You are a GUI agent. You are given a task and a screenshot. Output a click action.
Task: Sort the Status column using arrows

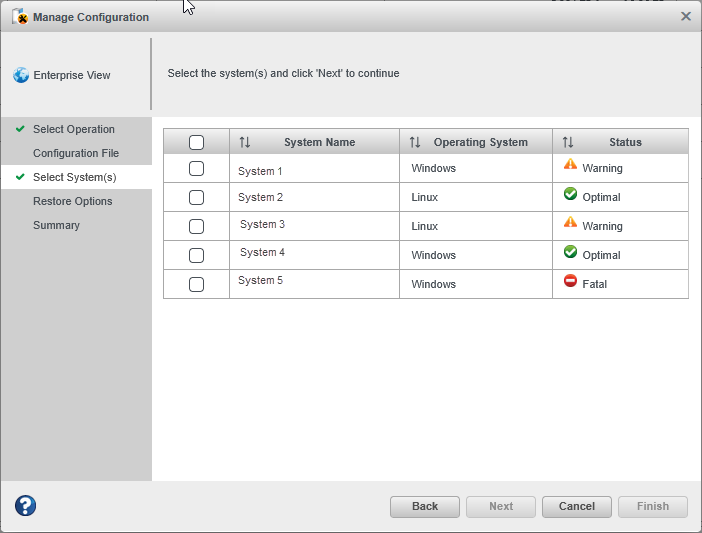point(568,142)
